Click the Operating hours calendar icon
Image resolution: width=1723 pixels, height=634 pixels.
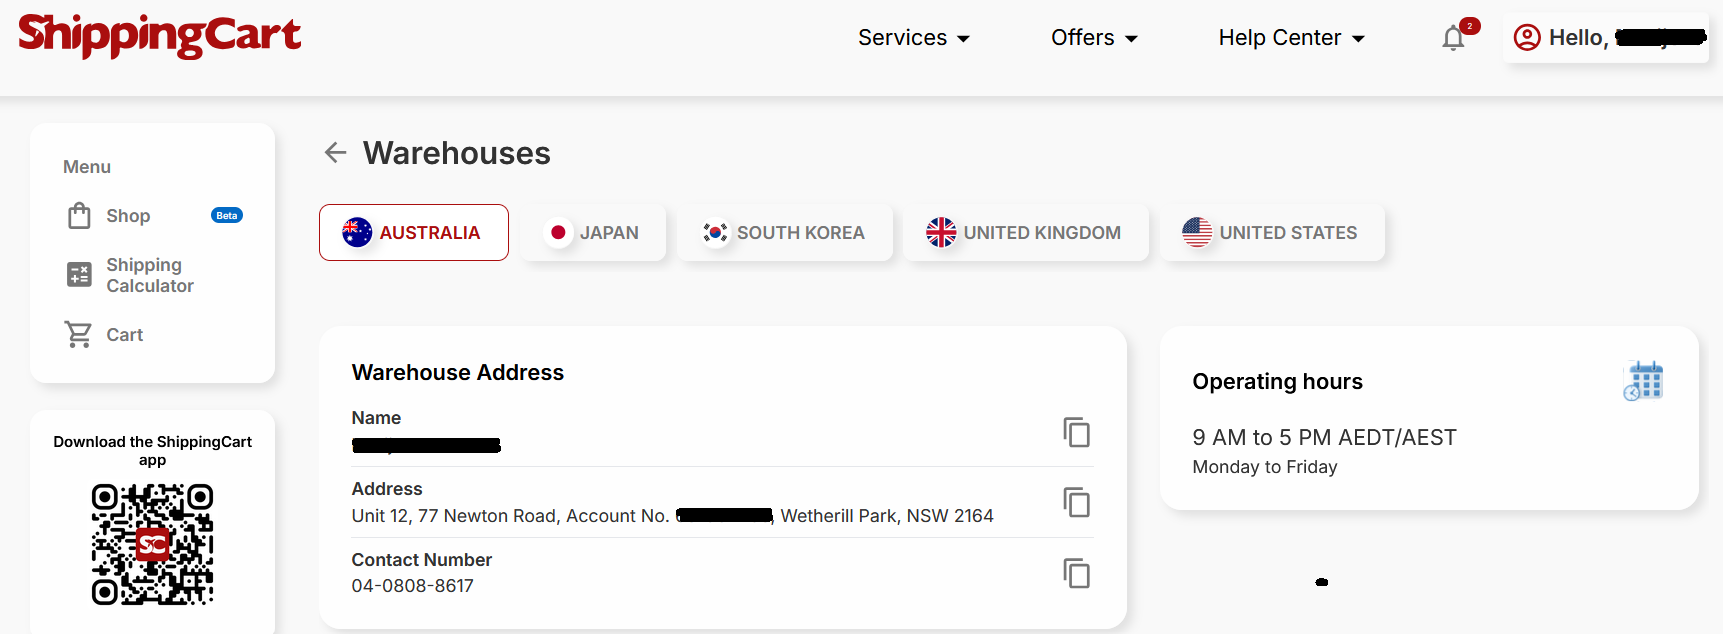(1643, 380)
